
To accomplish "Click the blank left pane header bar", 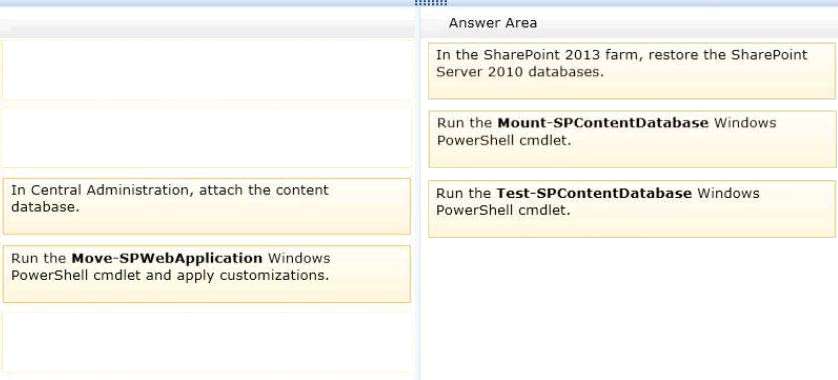I will coord(206,27).
